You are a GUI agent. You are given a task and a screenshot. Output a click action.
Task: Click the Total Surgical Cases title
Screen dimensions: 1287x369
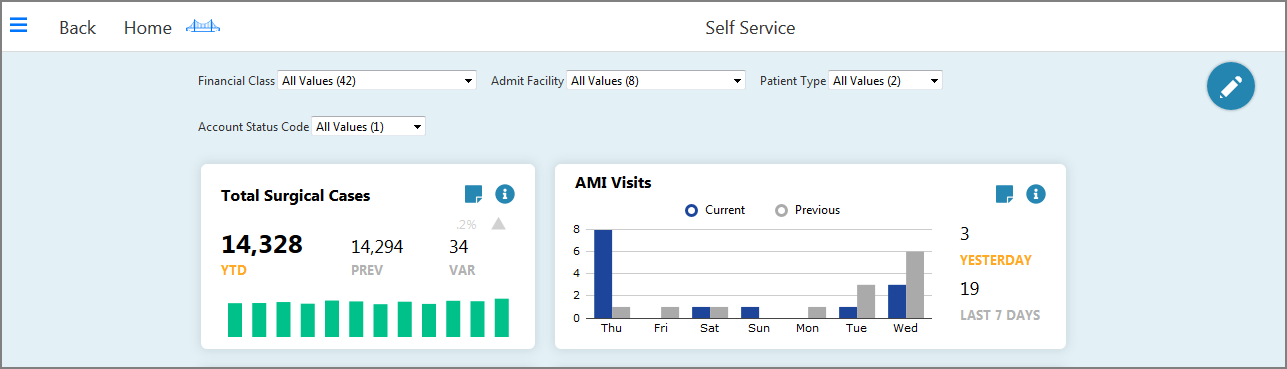pyautogui.click(x=295, y=196)
